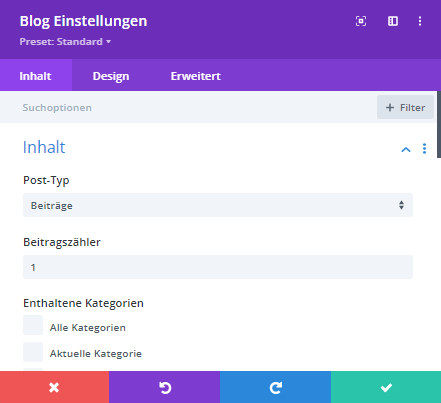Click the Inhalt section heading
Viewport: 441px width, 403px height.
point(44,147)
